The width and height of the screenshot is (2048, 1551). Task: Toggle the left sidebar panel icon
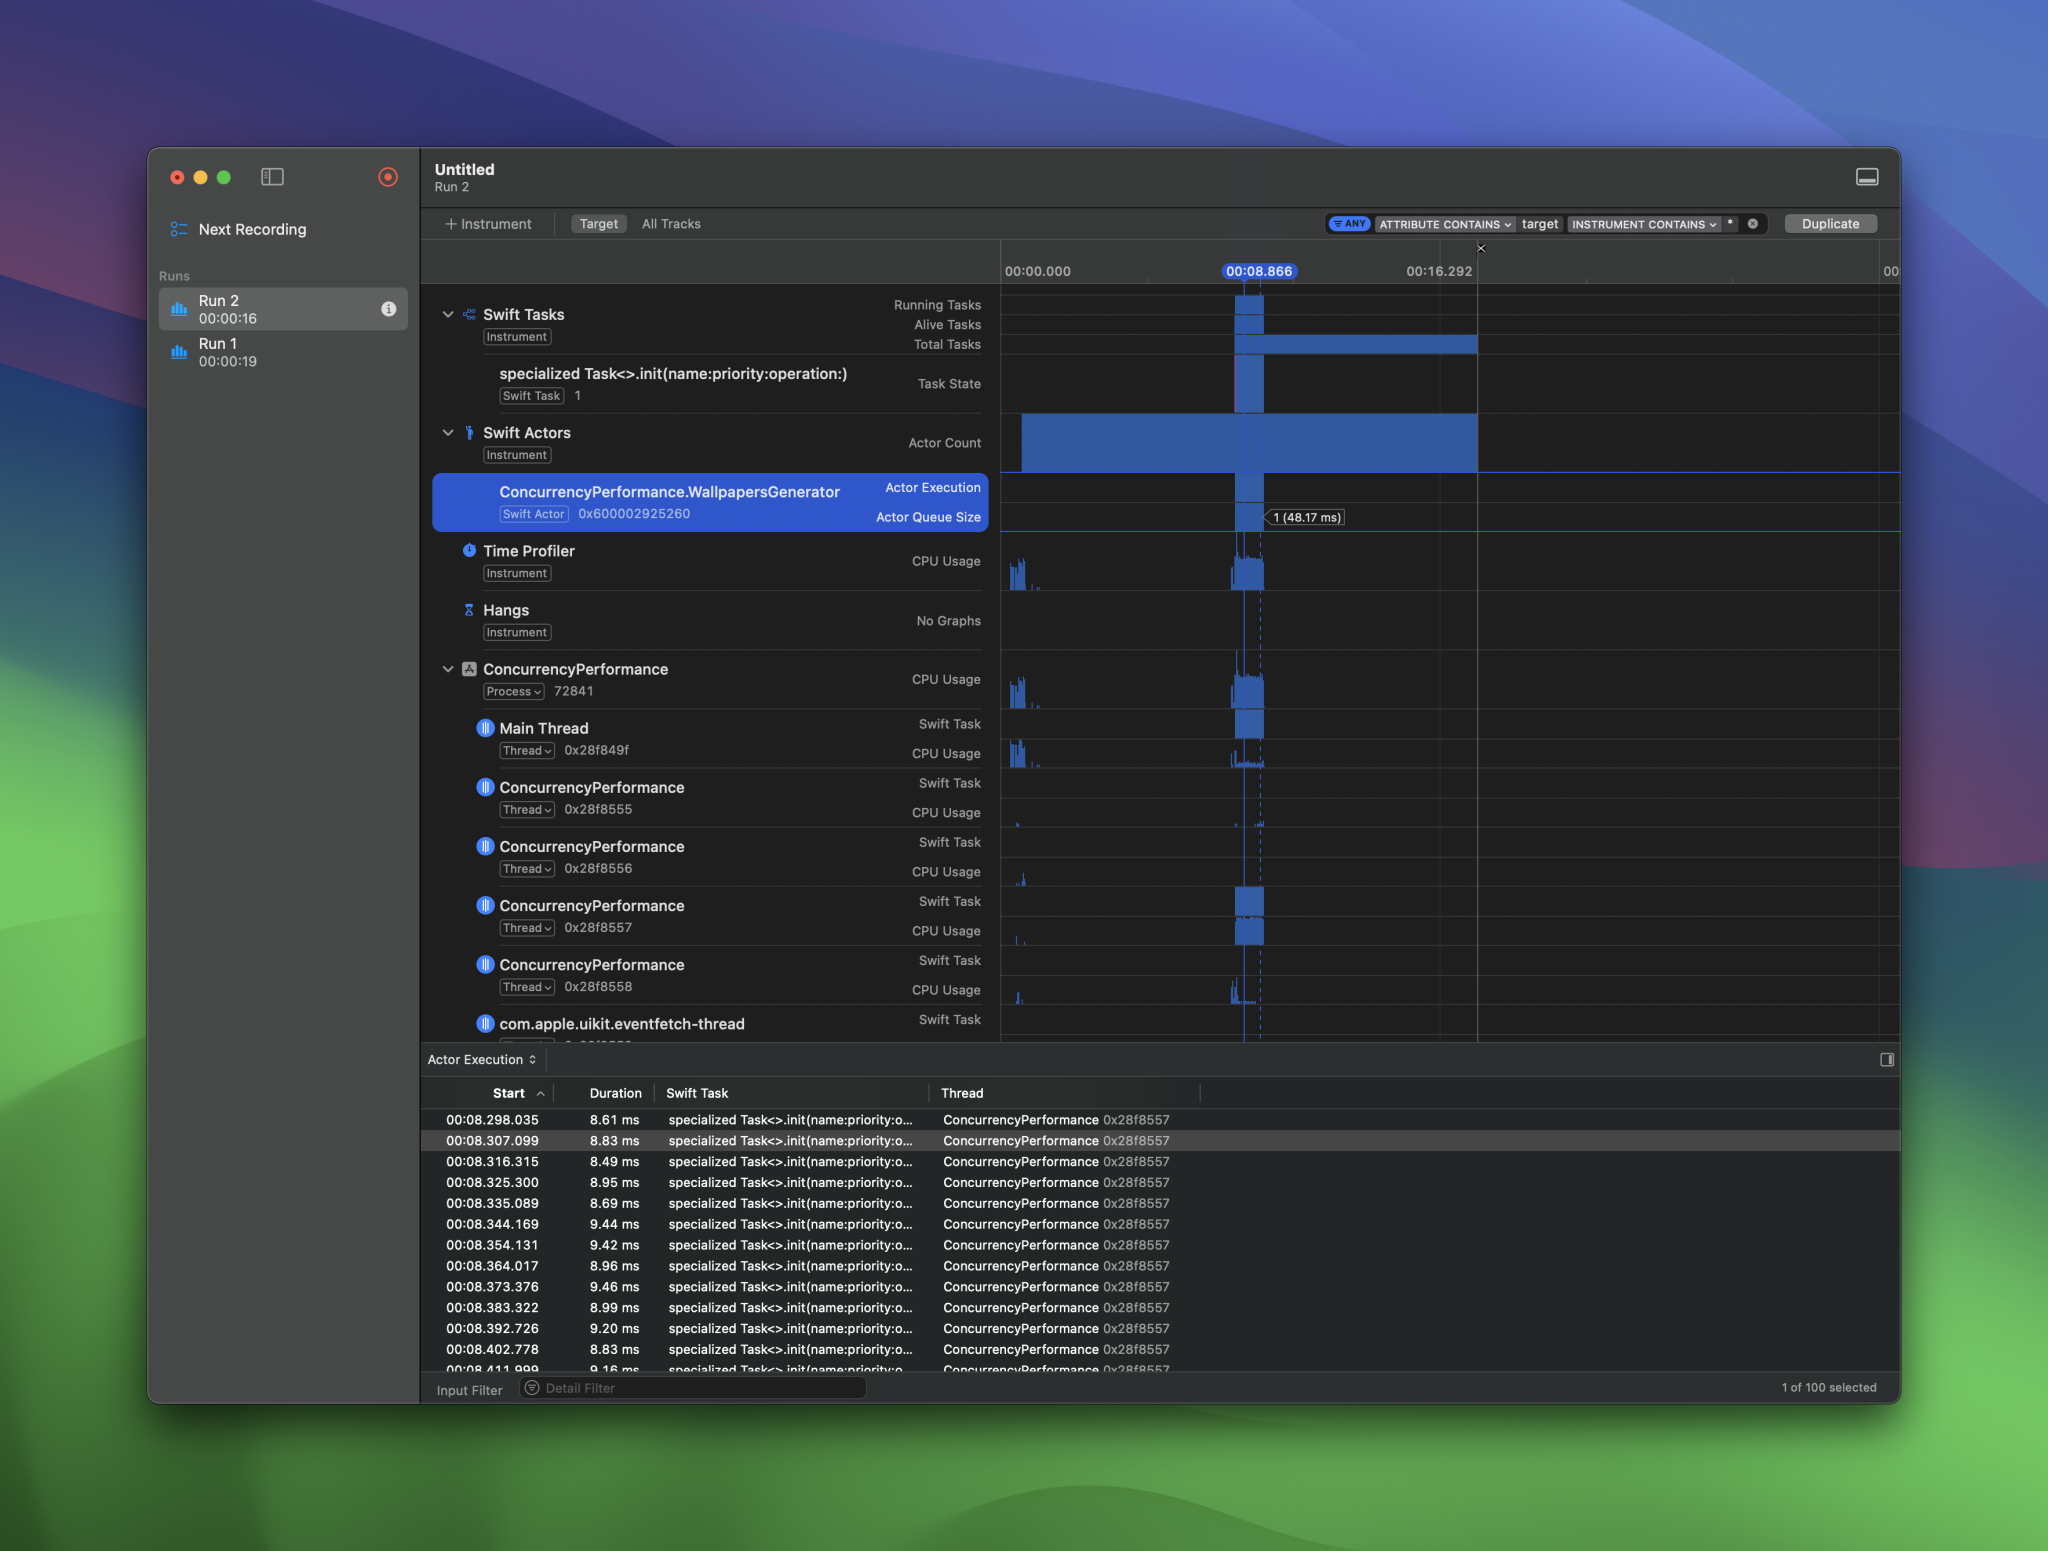point(272,177)
